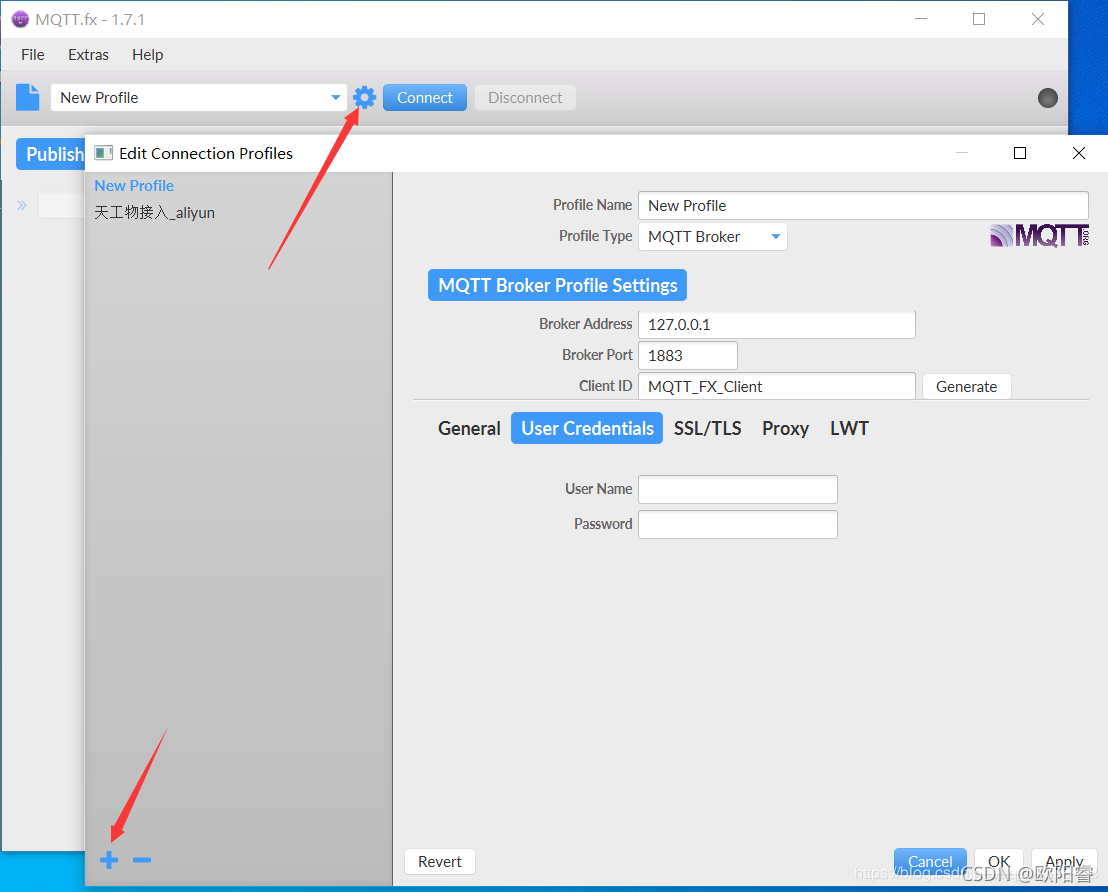Click the blue new document icon
This screenshot has width=1108, height=892.
(28, 98)
